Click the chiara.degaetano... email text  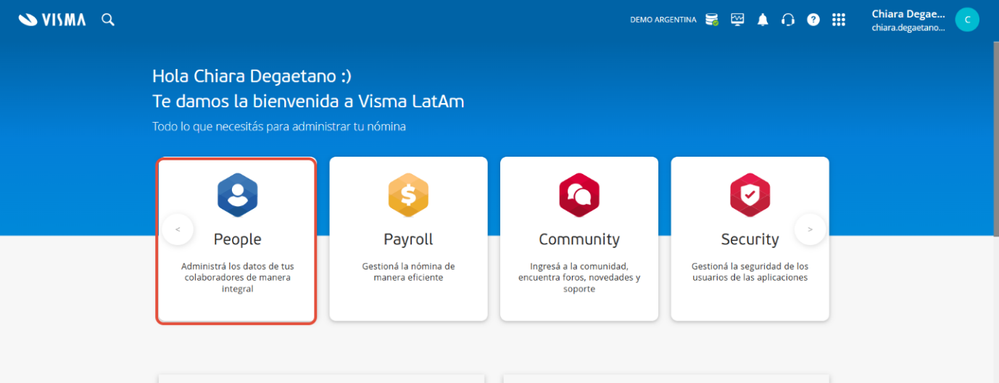point(909,28)
